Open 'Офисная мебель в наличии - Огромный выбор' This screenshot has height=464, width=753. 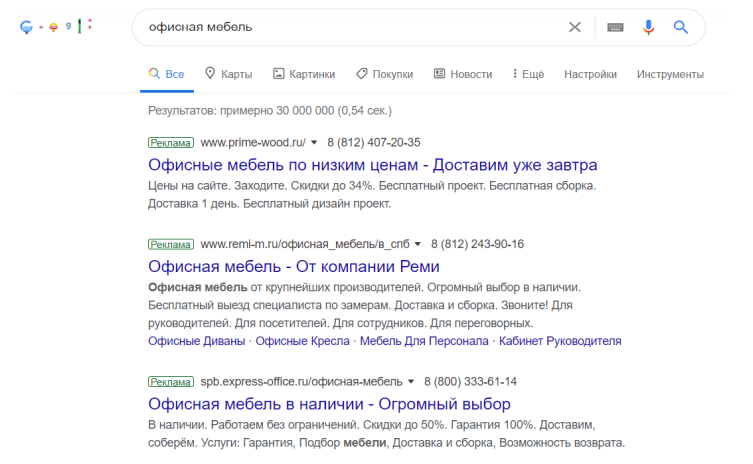coord(329,405)
